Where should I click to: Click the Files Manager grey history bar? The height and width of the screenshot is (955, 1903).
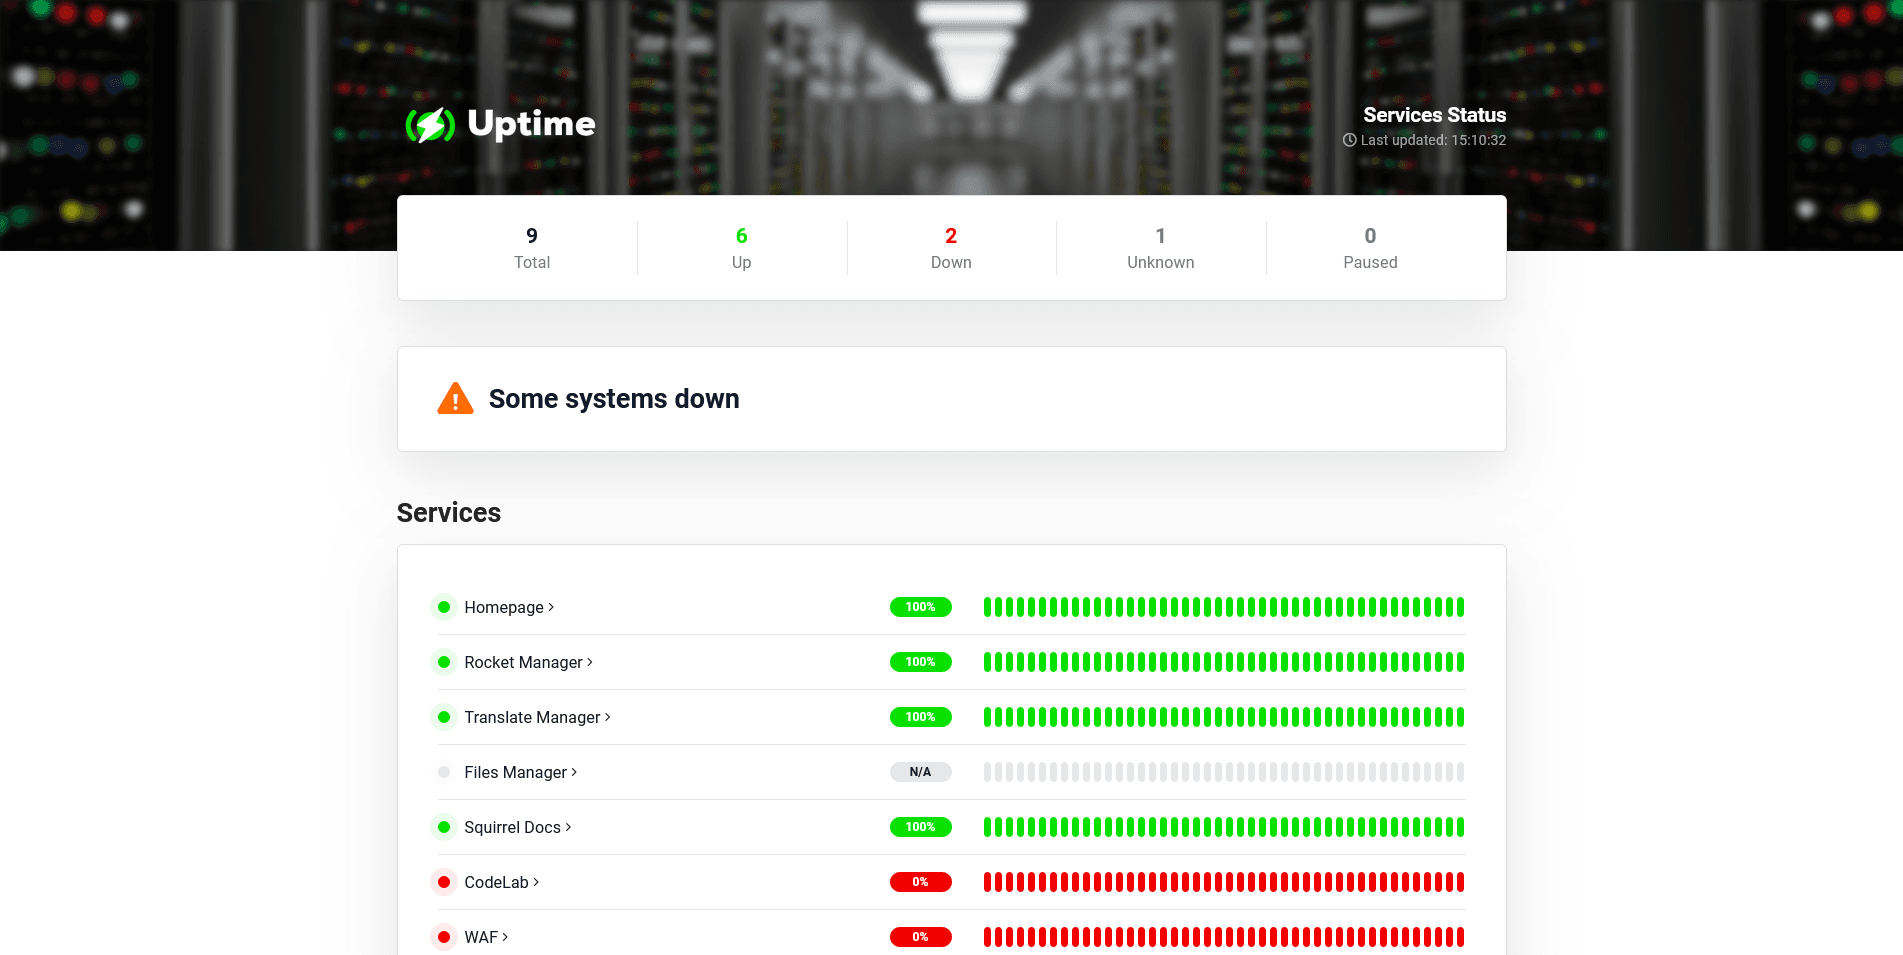tap(1224, 772)
